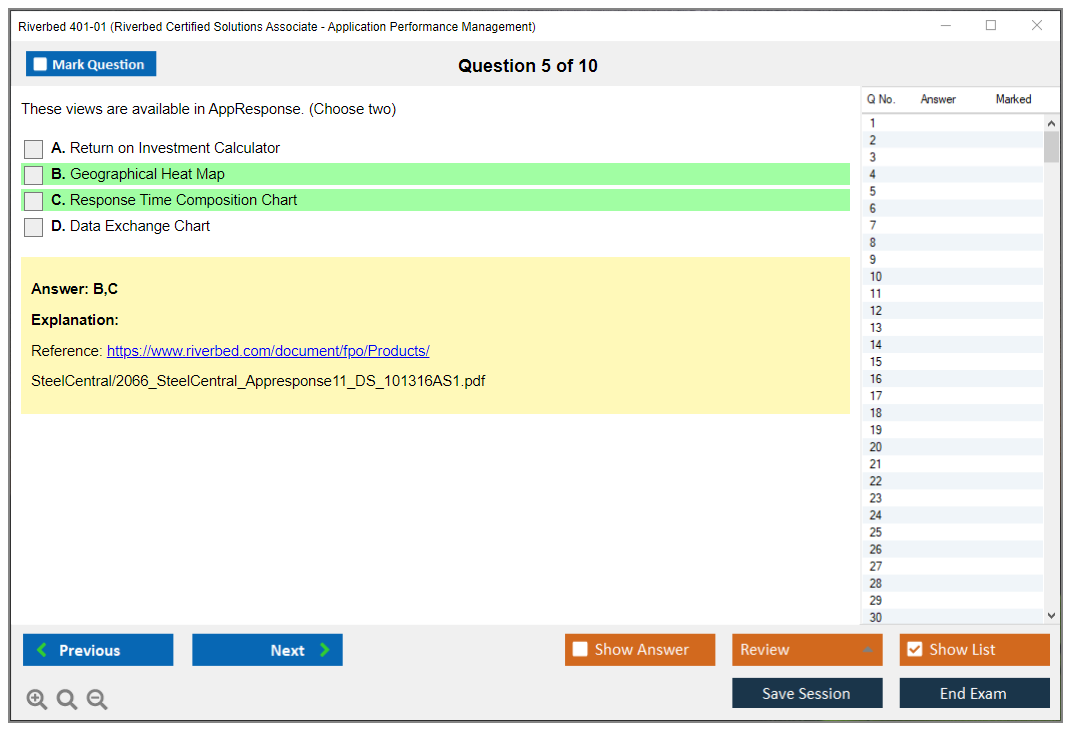The image size is (1075, 735).
Task: Select question 10 in the list
Action: pos(876,277)
